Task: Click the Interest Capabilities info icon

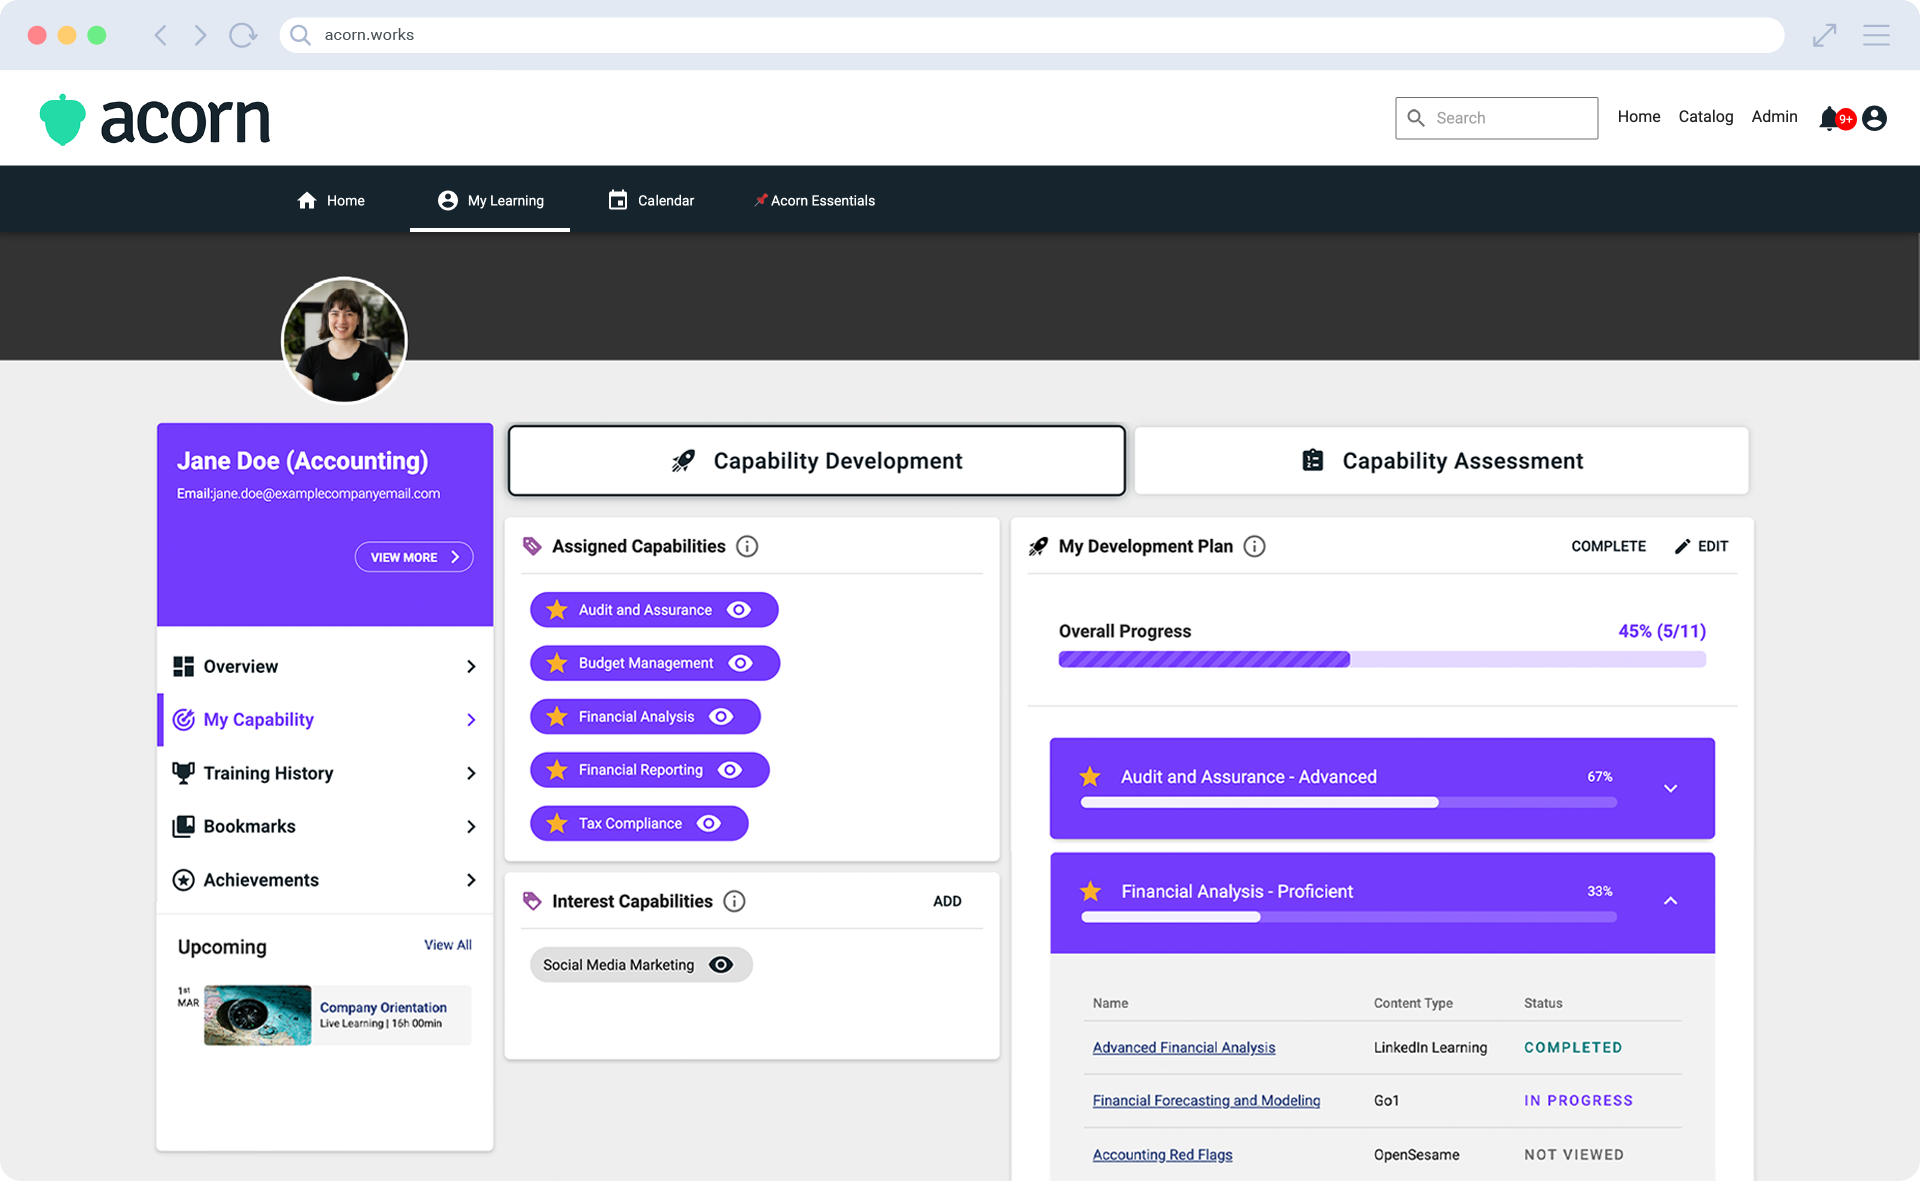Action: tap(734, 901)
